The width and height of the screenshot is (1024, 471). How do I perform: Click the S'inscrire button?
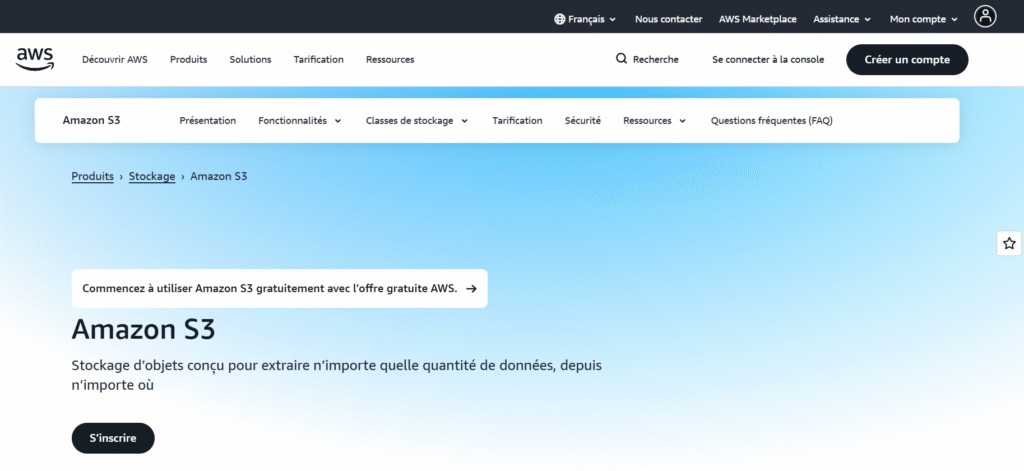113,438
